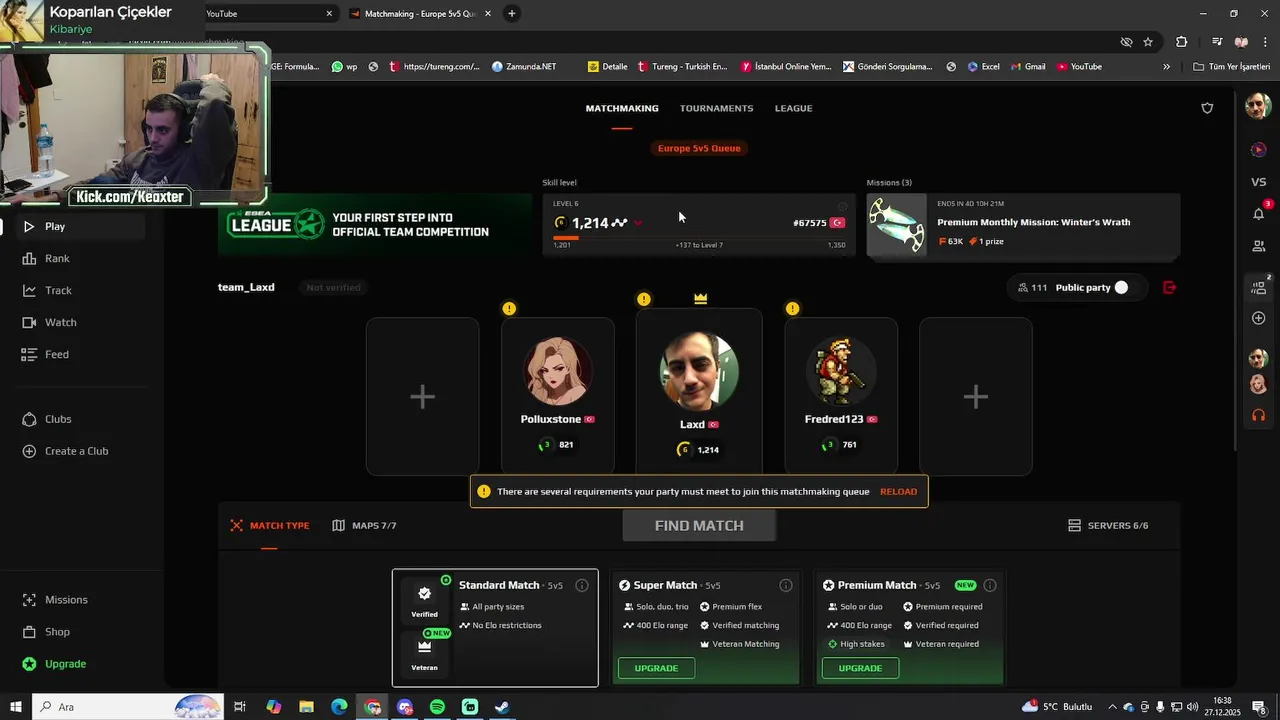
Task: Expand the skill level dropdown arrow
Action: coord(638,223)
